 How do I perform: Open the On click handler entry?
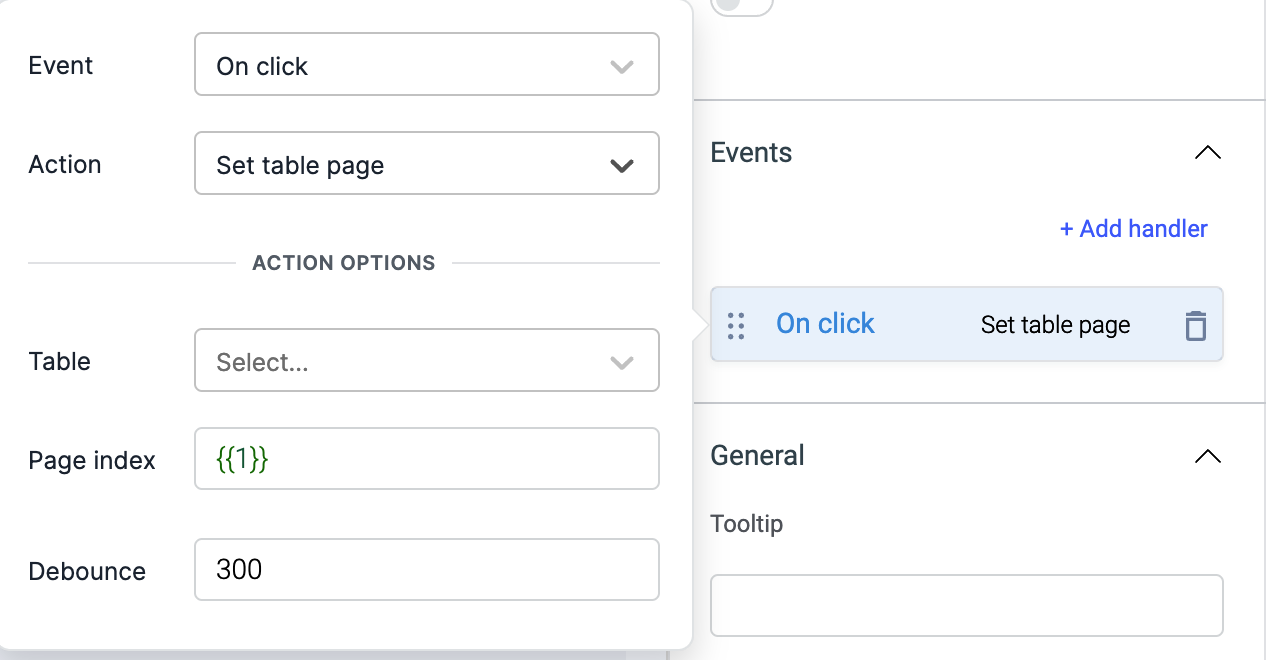tap(825, 324)
